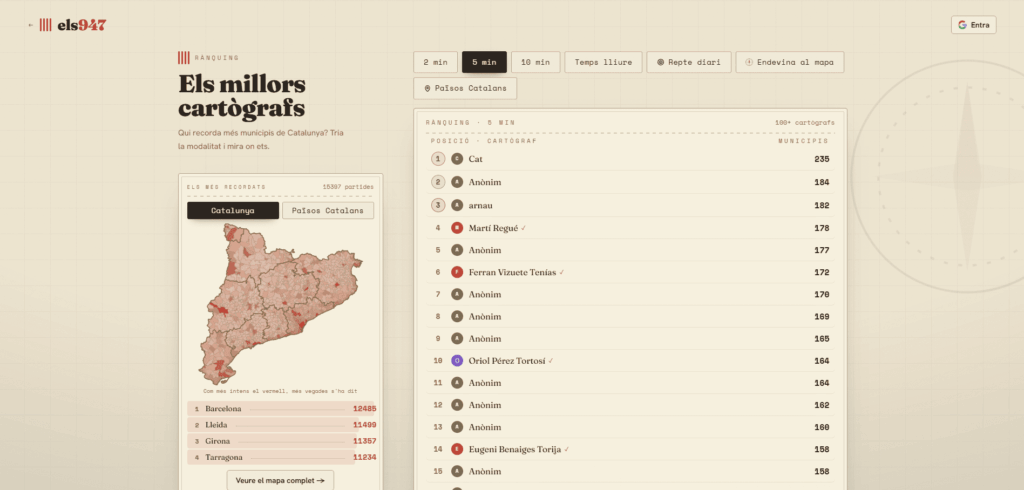Switch to Temps lliure mode
The width and height of the screenshot is (1024, 490).
coord(603,62)
